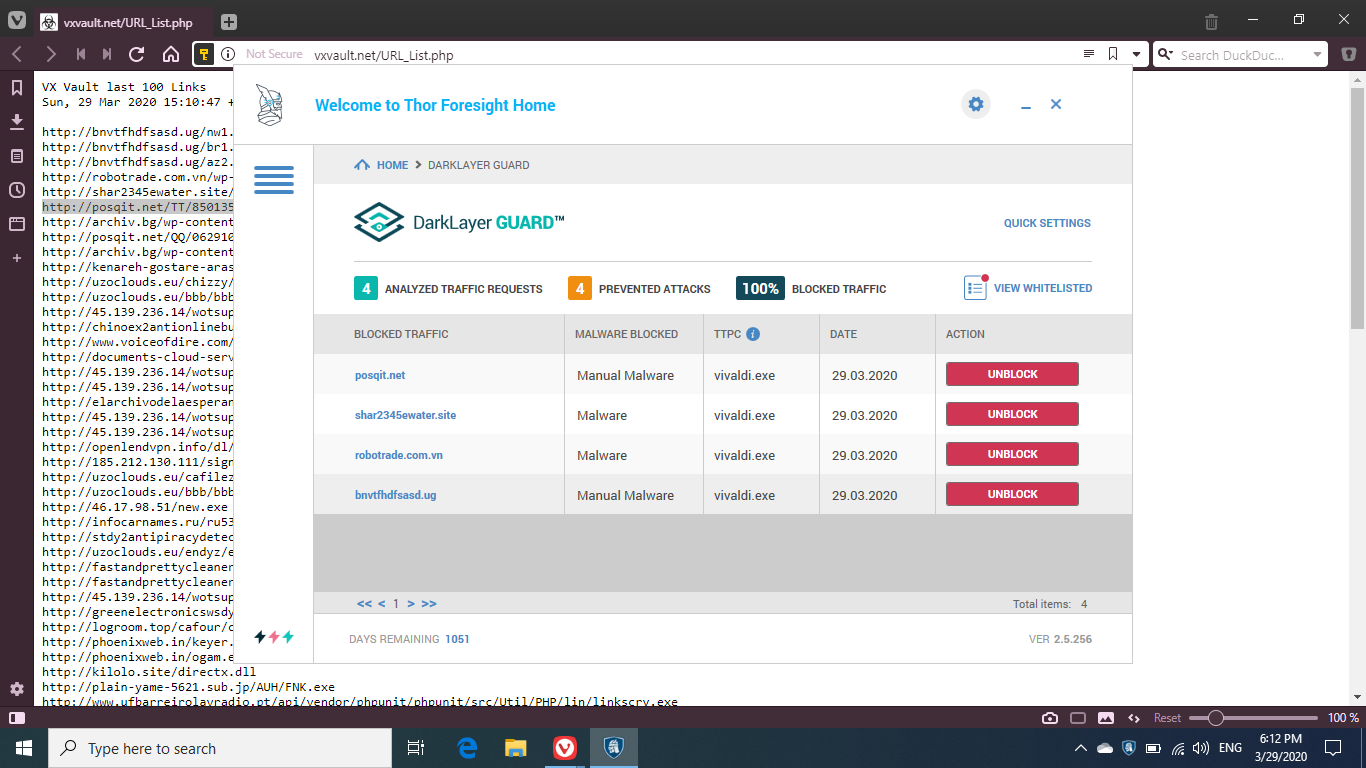Open the Vivaldi Notes panel
Image resolution: width=1366 pixels, height=768 pixels.
tap(17, 156)
